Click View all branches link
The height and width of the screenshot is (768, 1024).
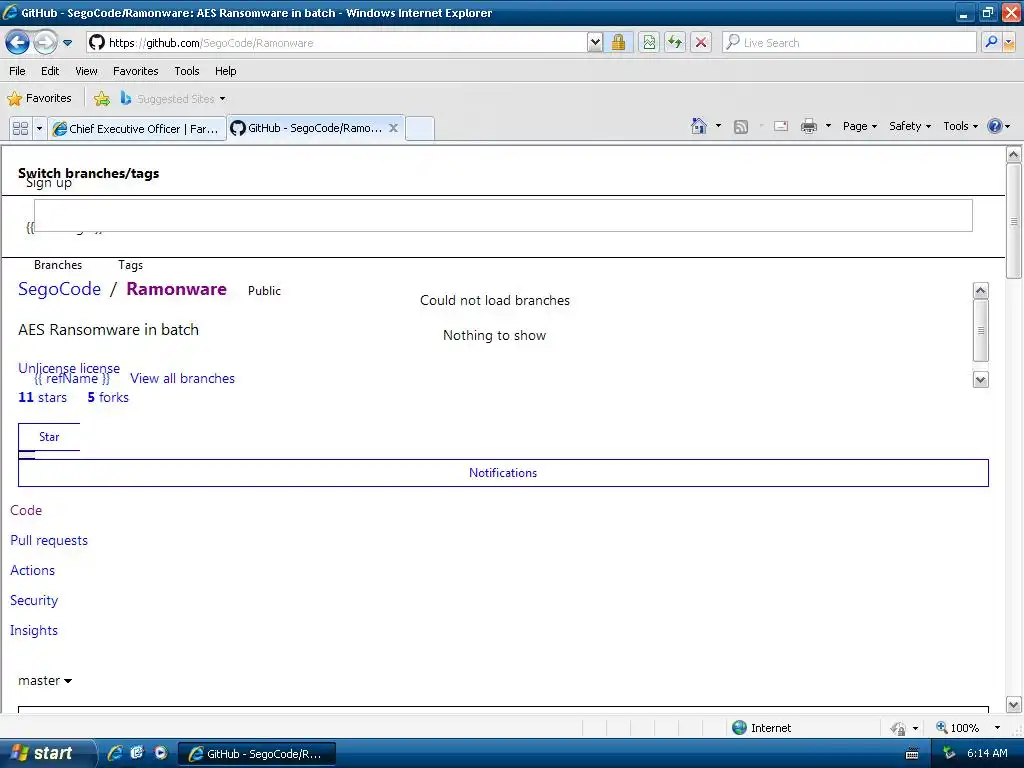coord(182,378)
